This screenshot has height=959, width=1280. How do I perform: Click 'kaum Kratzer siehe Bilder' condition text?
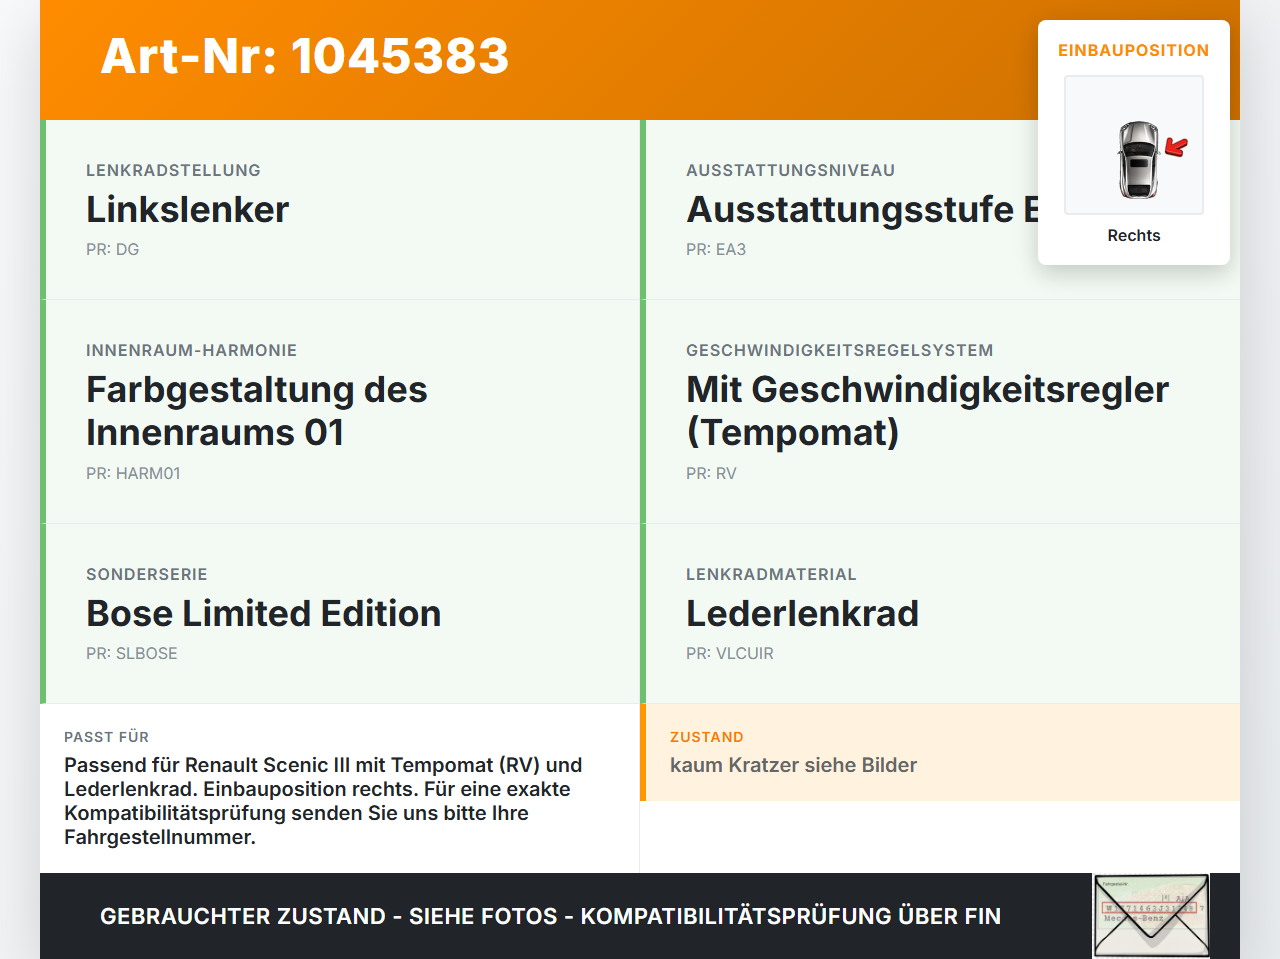pos(793,765)
